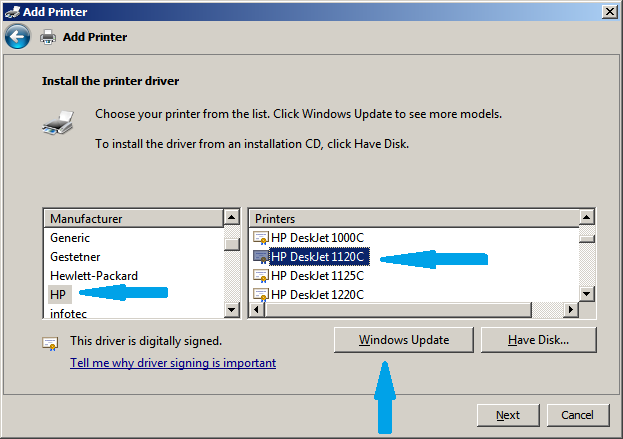Click the Manufacturer list scroll up arrow
This screenshot has height=439, width=623.
coord(232,217)
